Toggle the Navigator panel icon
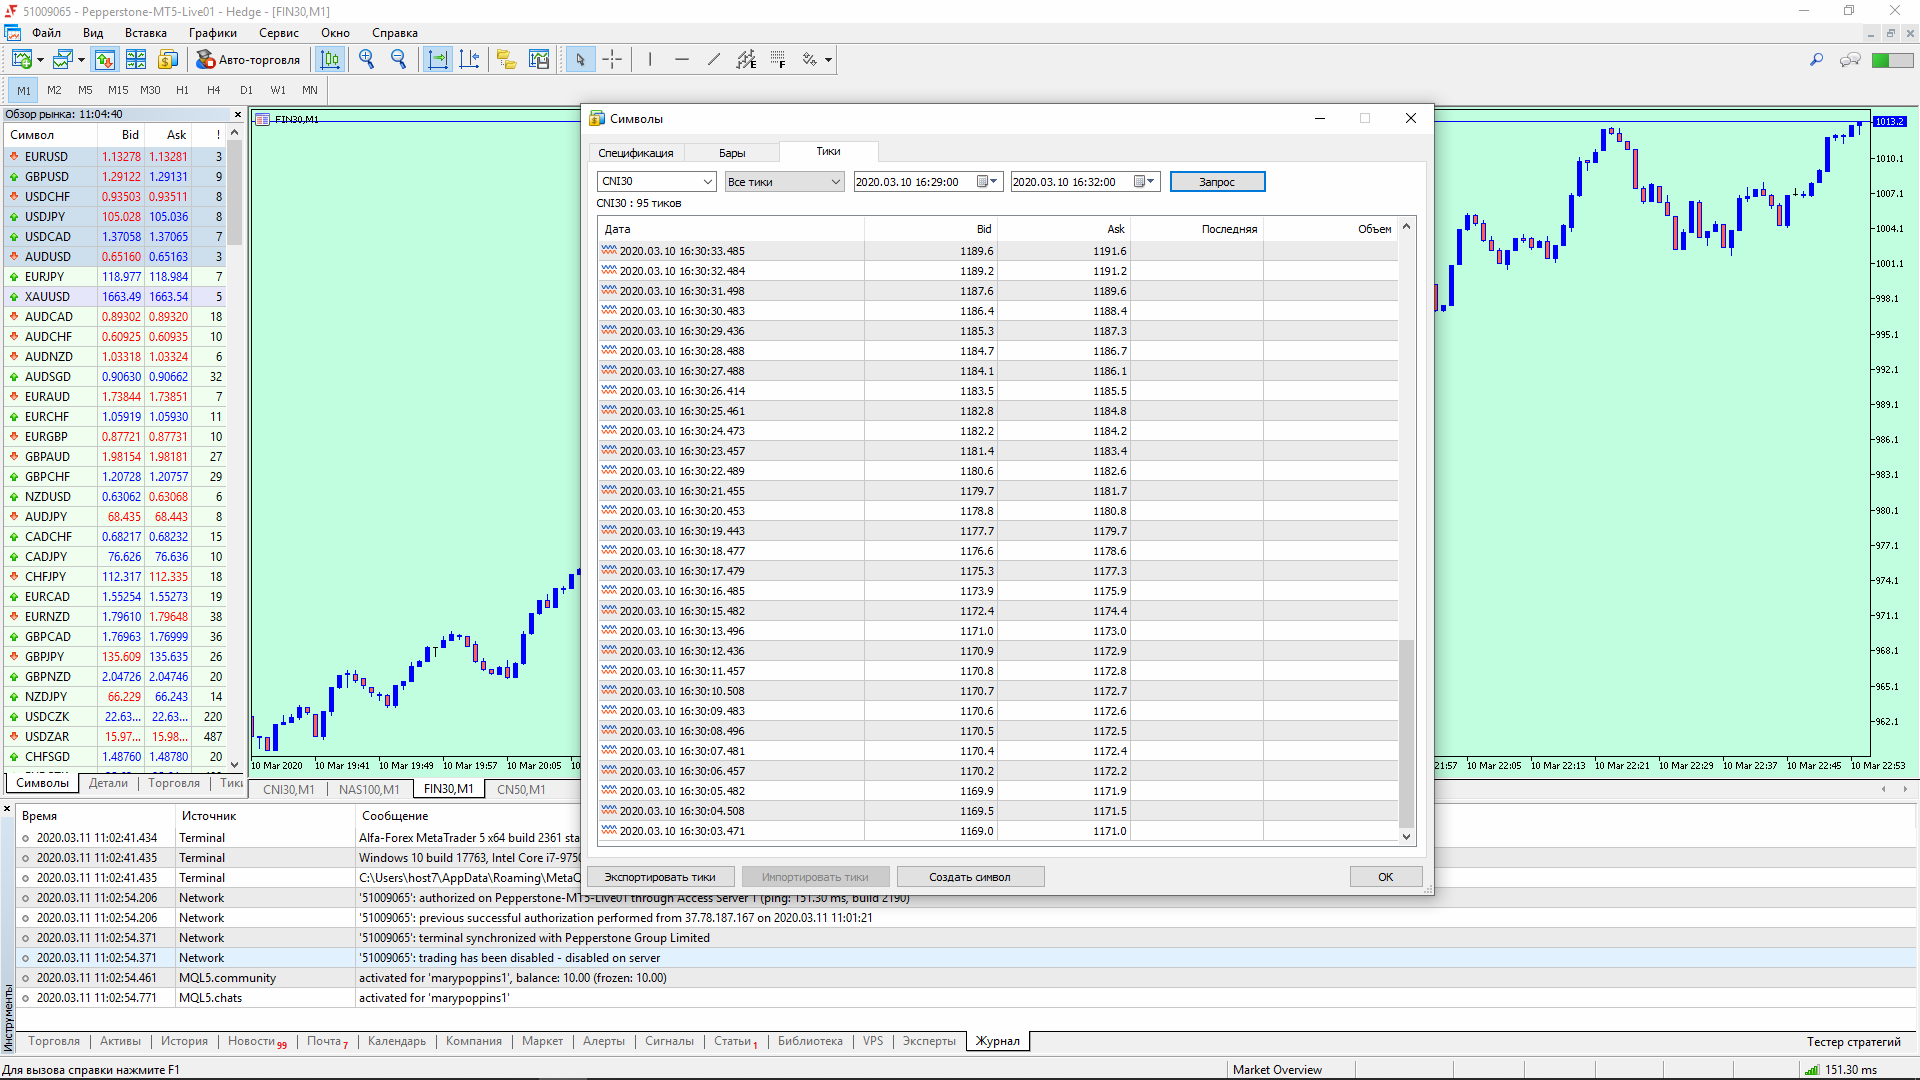Viewport: 1920px width, 1080px height. click(168, 60)
